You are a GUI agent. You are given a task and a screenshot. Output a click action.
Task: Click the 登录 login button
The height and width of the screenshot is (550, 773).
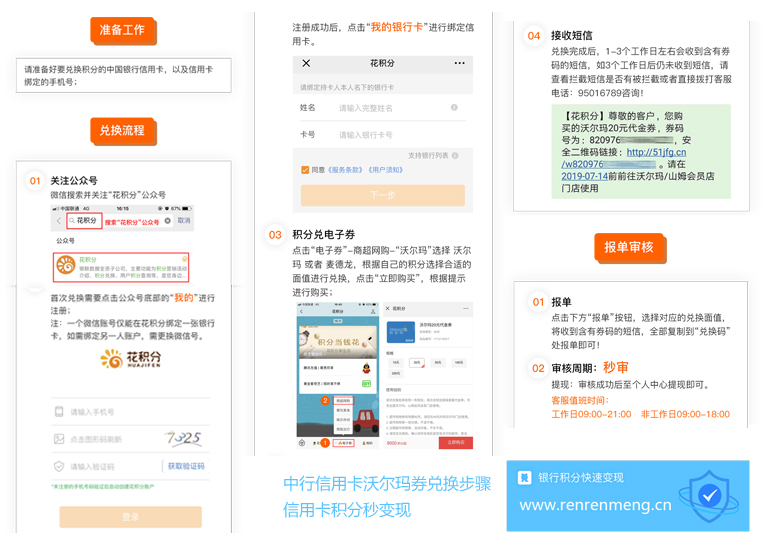click(131, 517)
